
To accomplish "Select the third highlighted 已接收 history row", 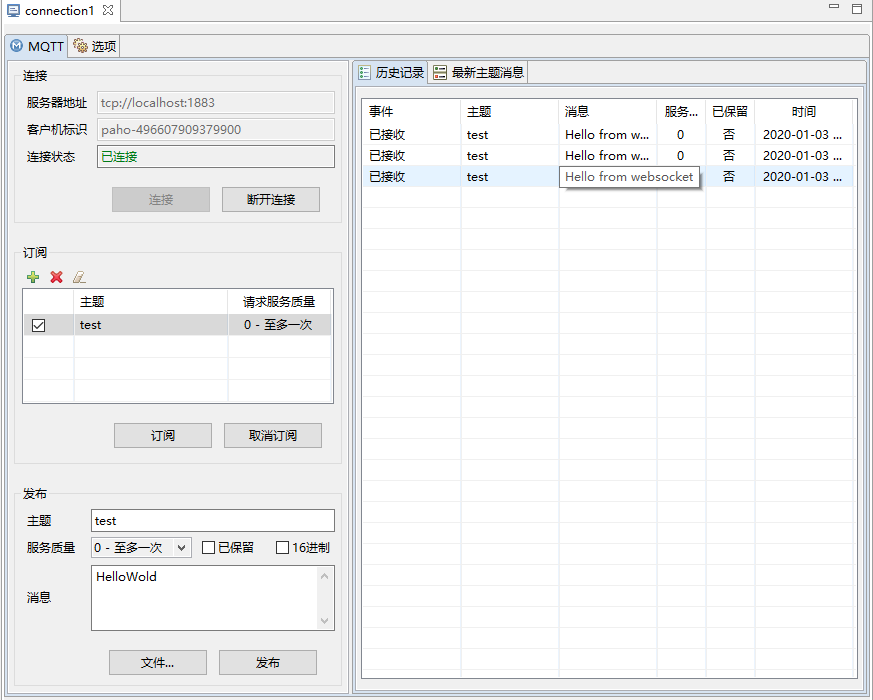I will (x=607, y=177).
